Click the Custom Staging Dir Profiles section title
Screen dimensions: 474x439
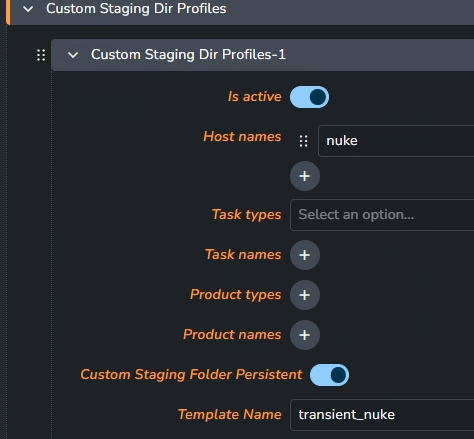pyautogui.click(x=136, y=9)
